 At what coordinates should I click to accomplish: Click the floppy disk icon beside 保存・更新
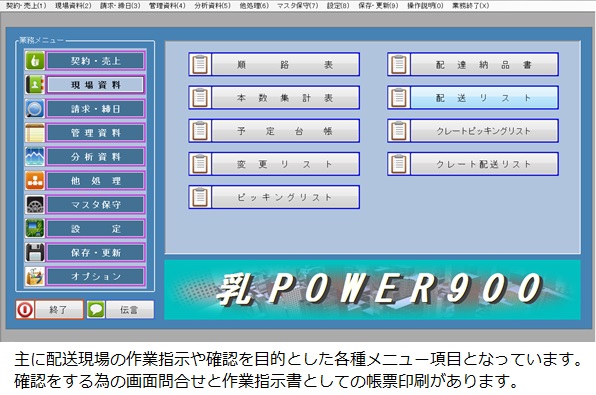[x=35, y=252]
